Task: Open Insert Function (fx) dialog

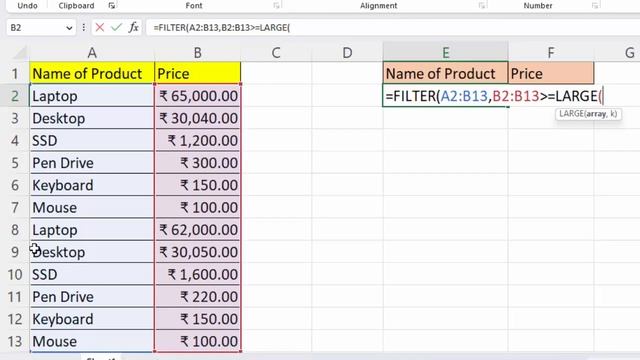Action: coord(133,27)
